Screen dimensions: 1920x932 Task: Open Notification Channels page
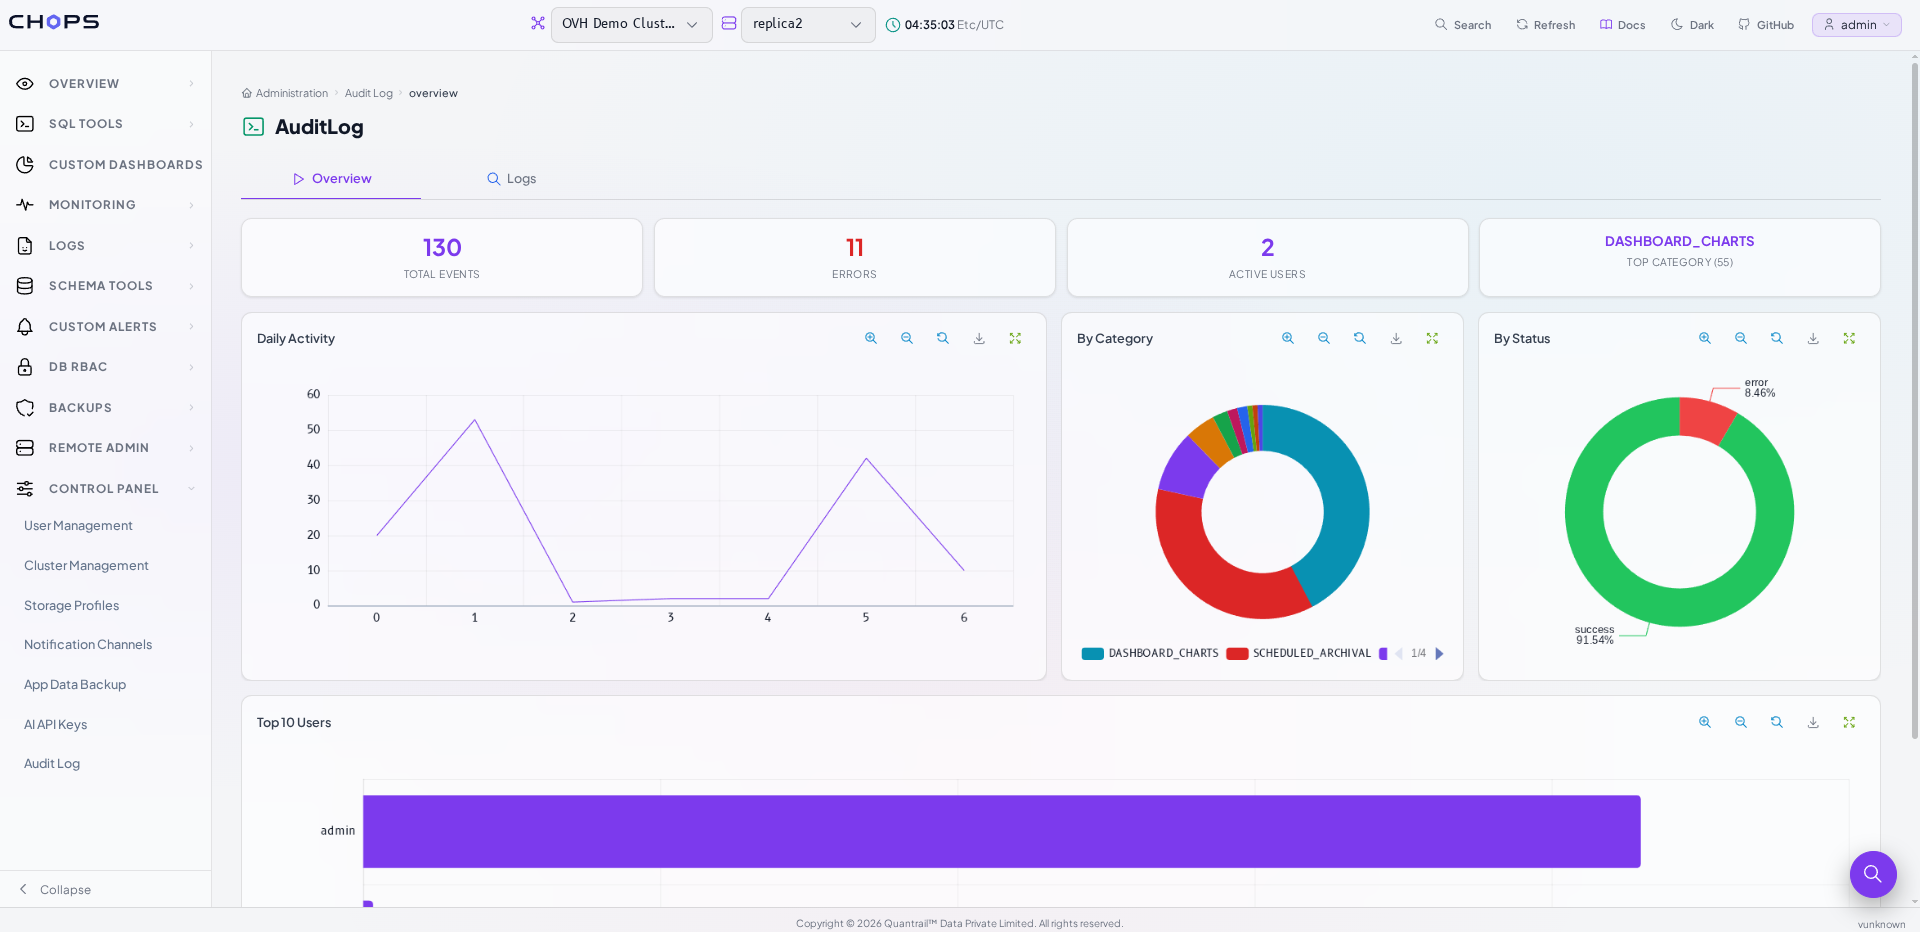pyautogui.click(x=88, y=645)
